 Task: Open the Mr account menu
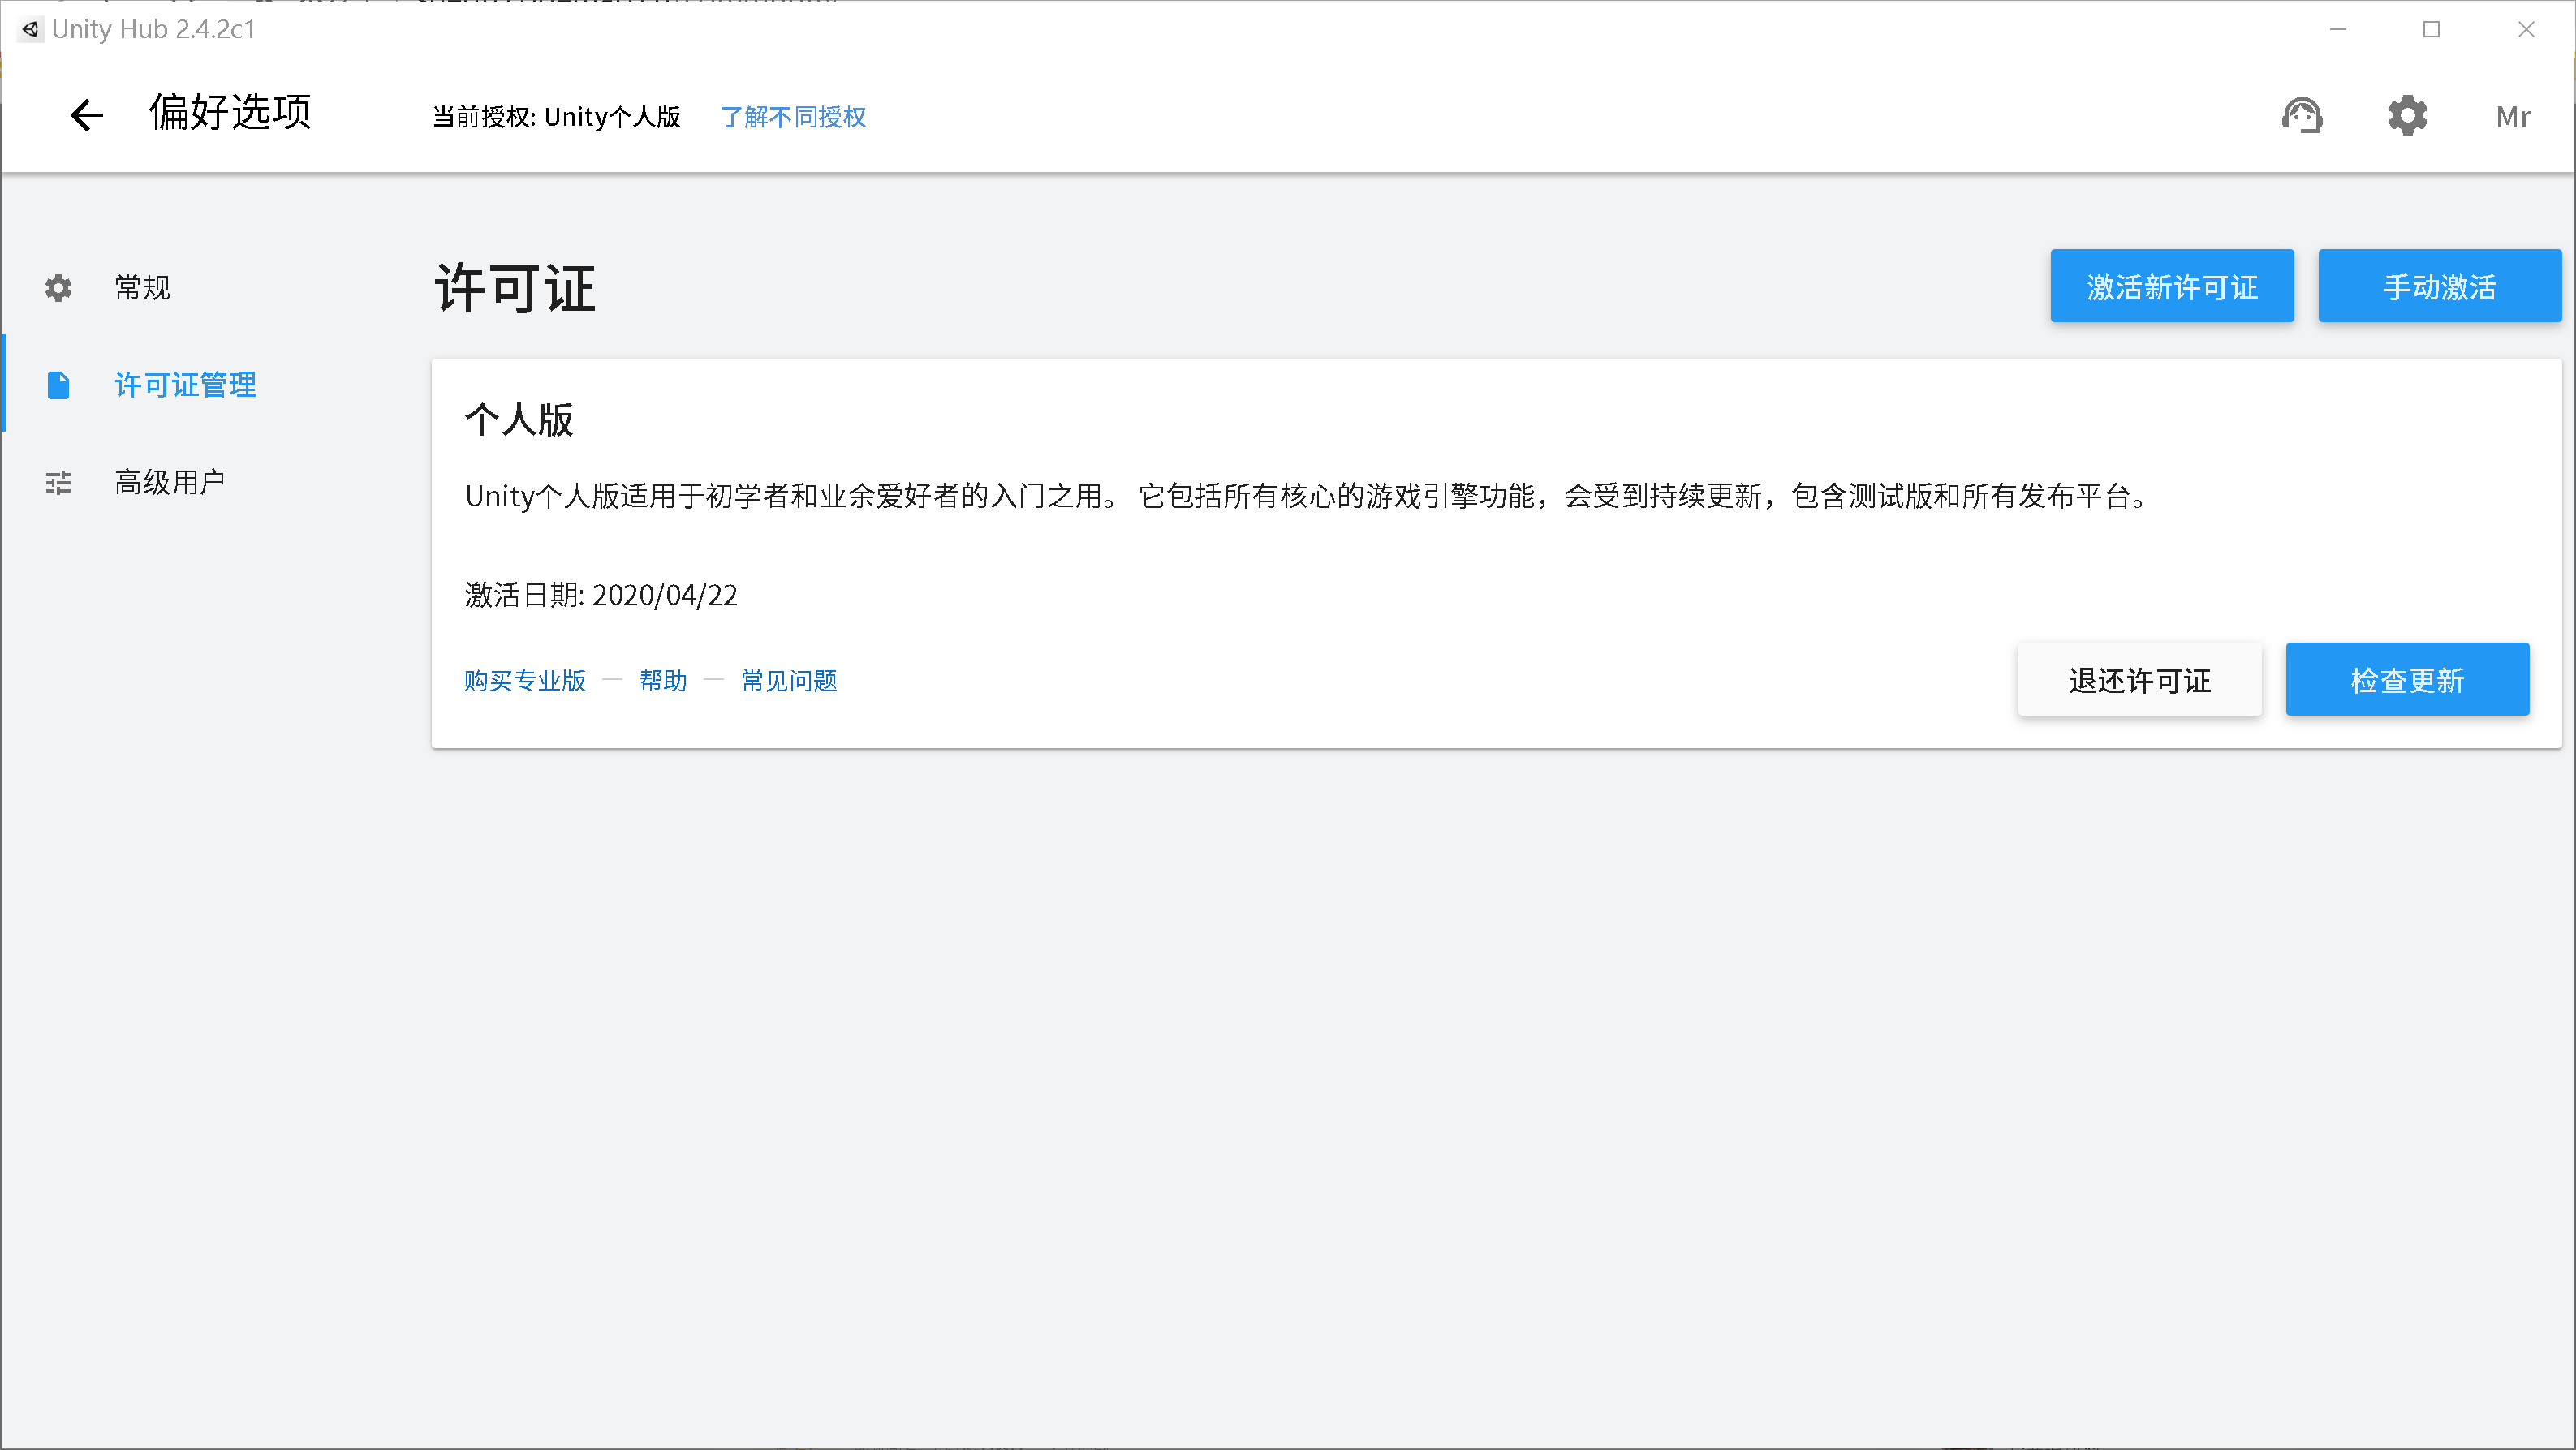(2512, 117)
